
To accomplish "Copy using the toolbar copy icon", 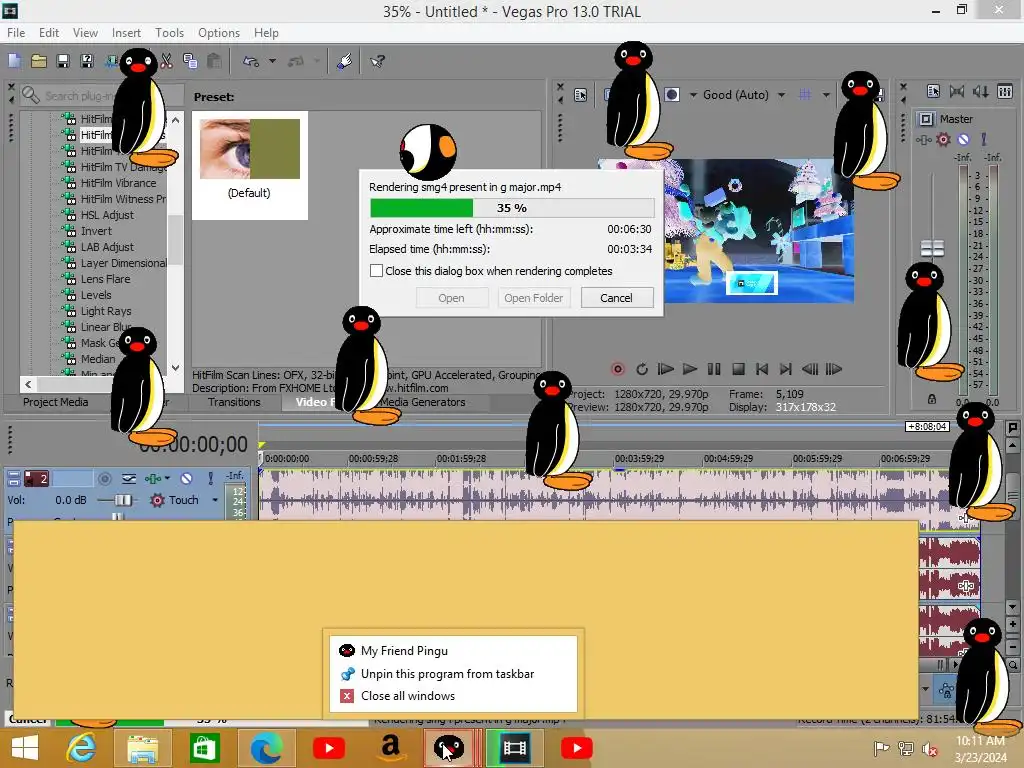I will [190, 61].
